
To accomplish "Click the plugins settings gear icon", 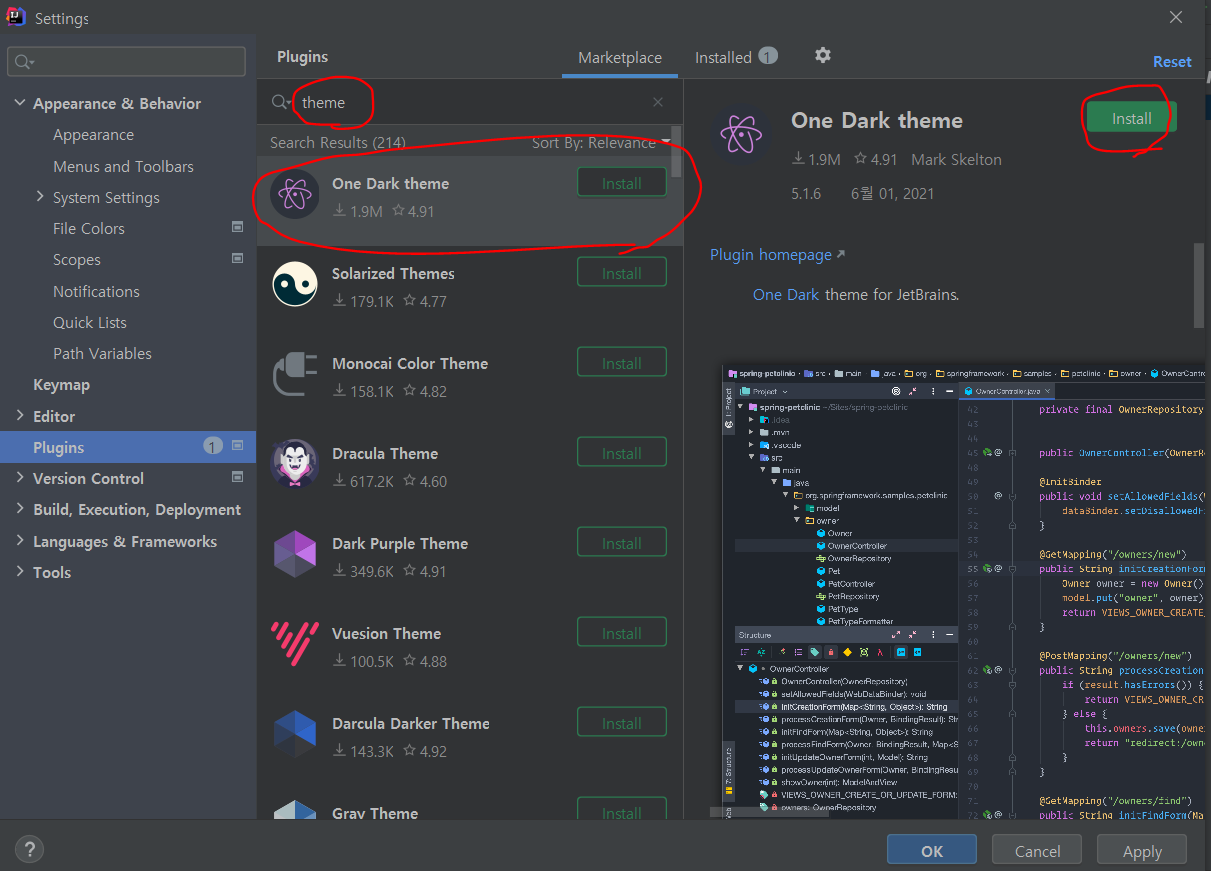I will click(x=823, y=55).
